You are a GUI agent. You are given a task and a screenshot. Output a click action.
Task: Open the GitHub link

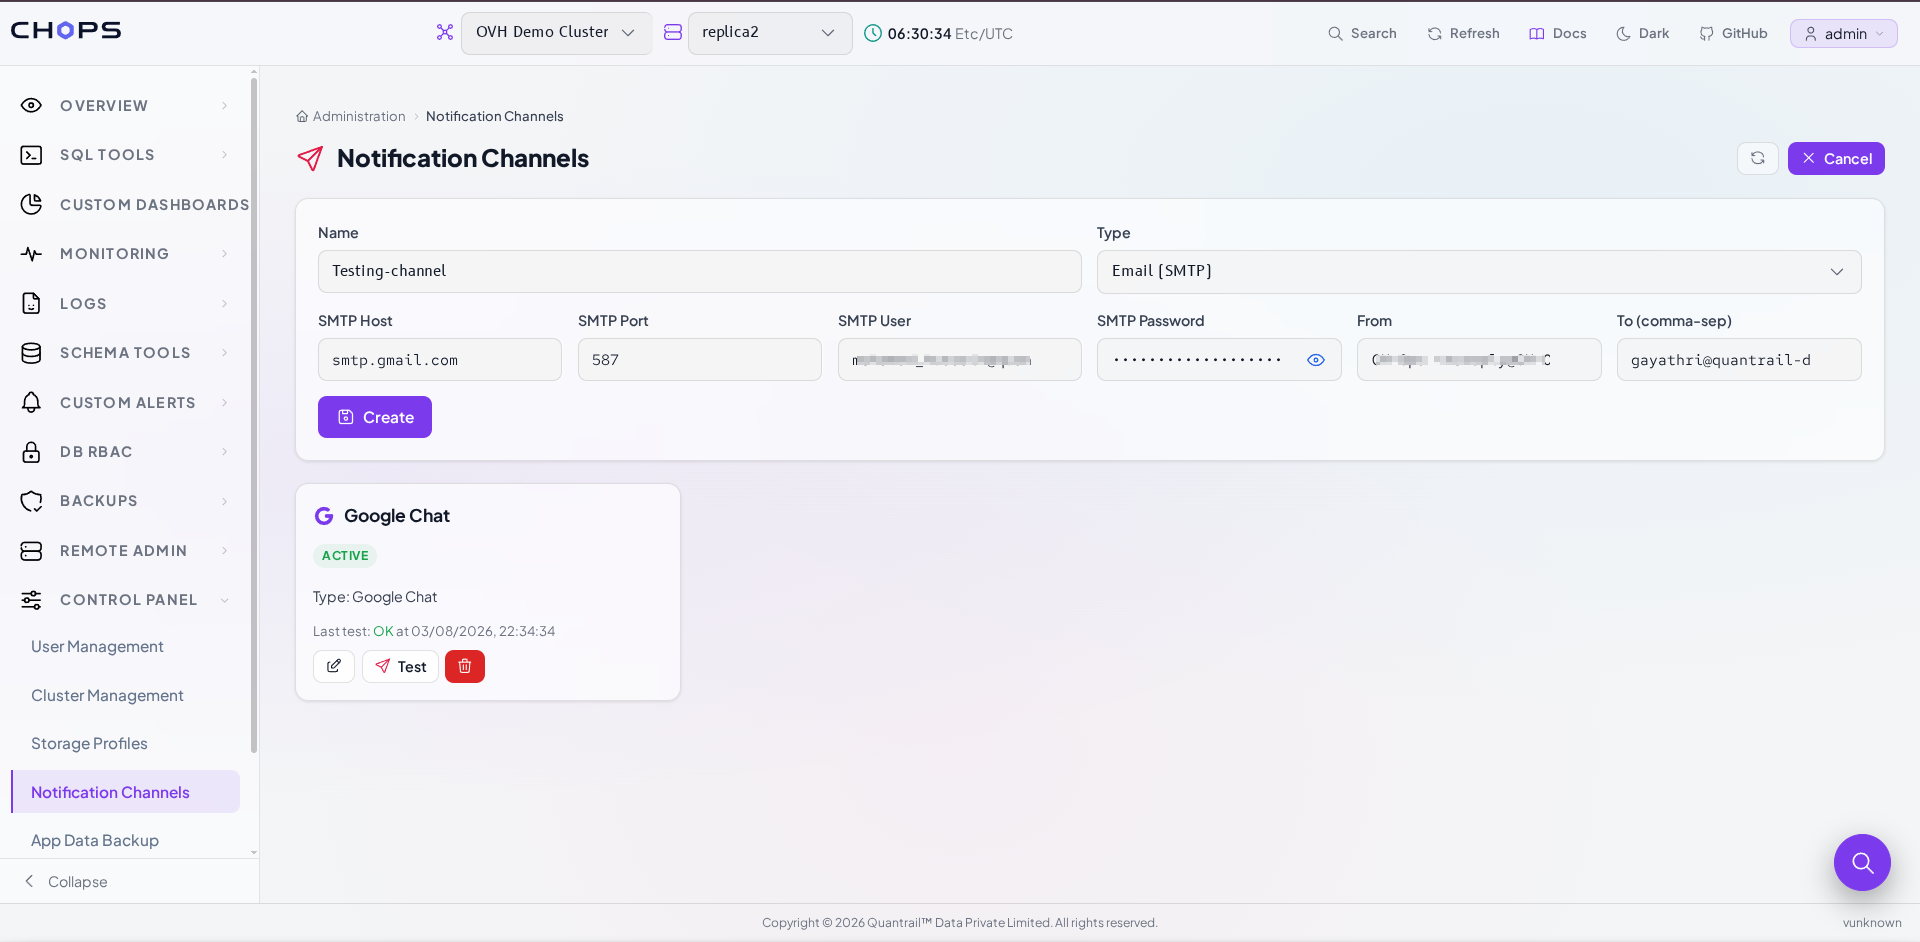pyautogui.click(x=1733, y=33)
